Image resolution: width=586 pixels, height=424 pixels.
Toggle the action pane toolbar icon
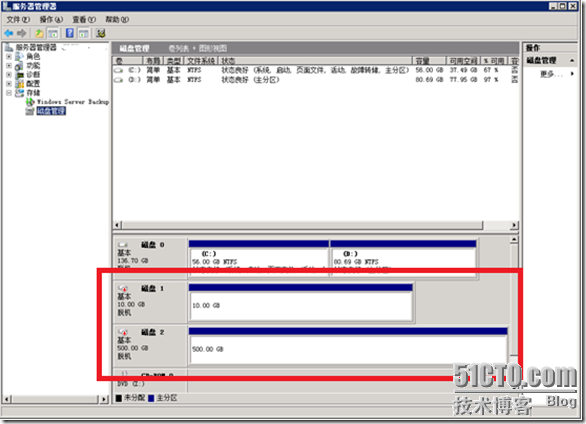[x=83, y=33]
